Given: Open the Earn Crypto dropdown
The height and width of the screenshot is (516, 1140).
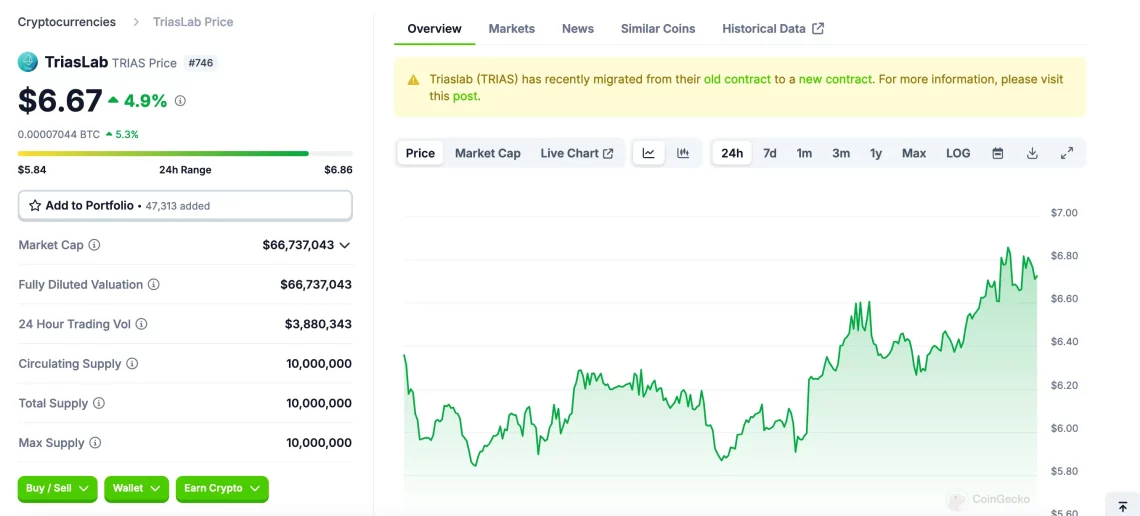Looking at the screenshot, I should coord(222,488).
